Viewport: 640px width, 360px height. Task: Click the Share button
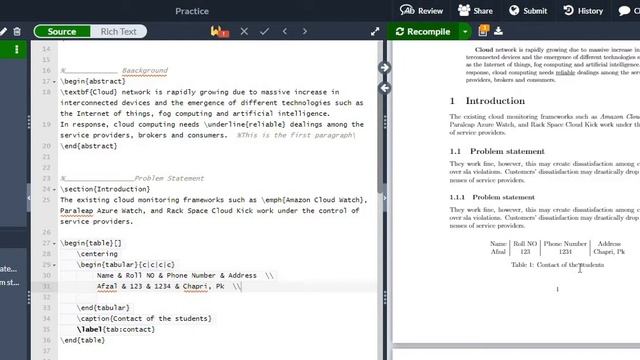click(x=475, y=11)
